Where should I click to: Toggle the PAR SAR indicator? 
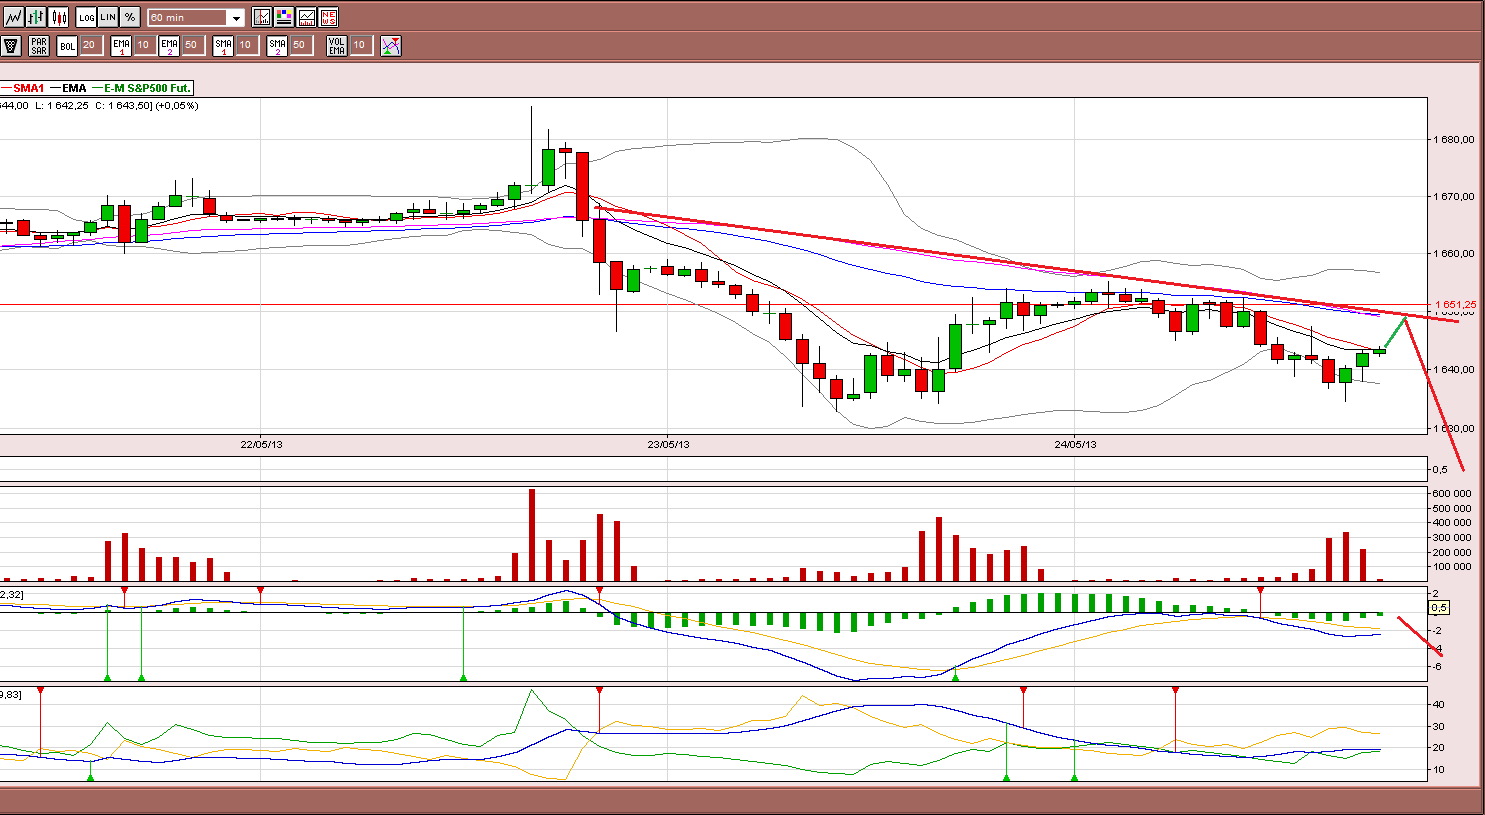click(39, 45)
